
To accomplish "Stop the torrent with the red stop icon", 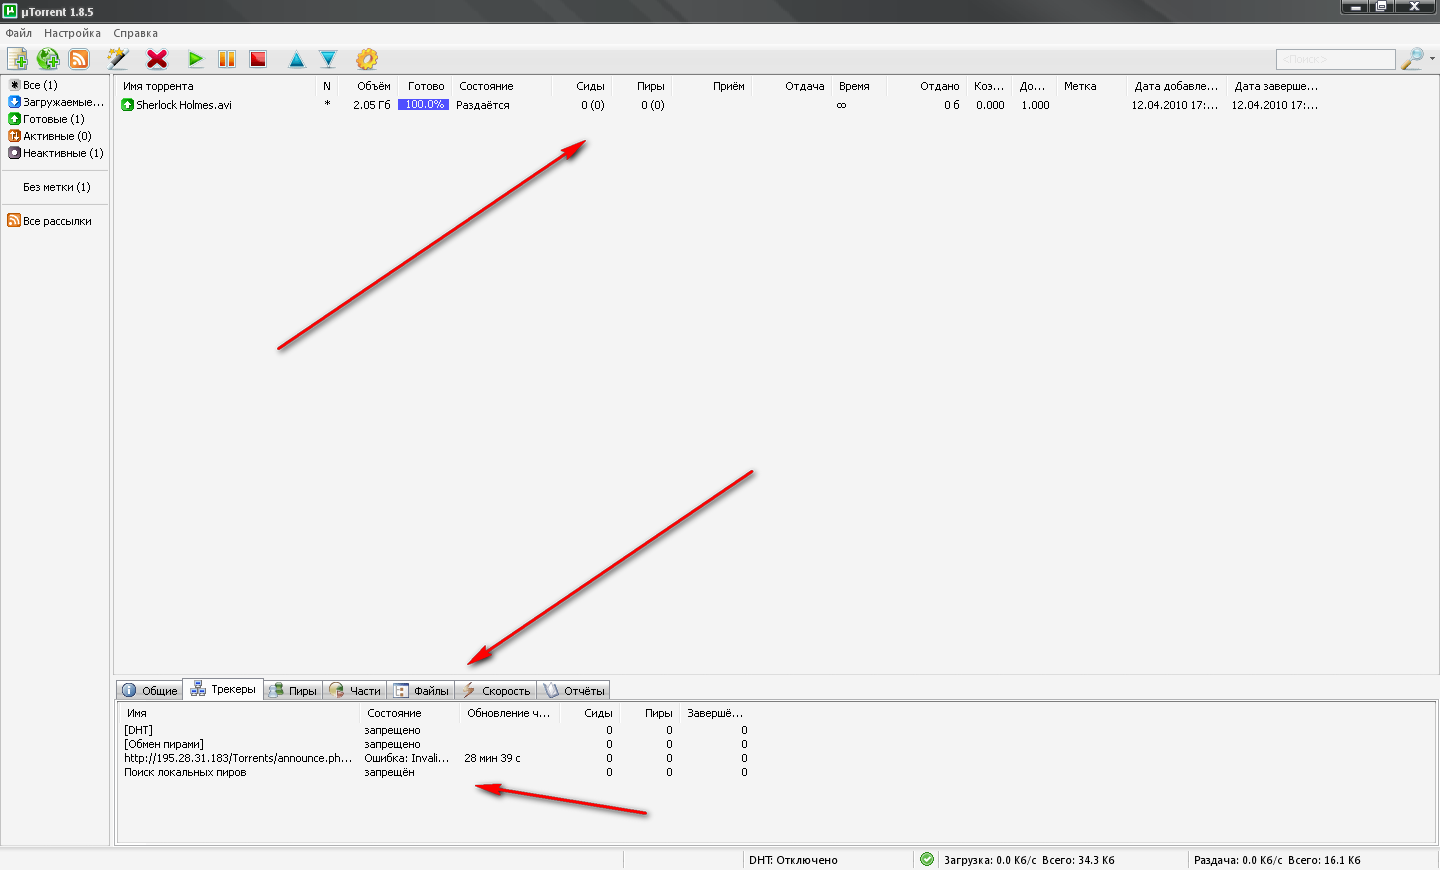I will click(258, 59).
